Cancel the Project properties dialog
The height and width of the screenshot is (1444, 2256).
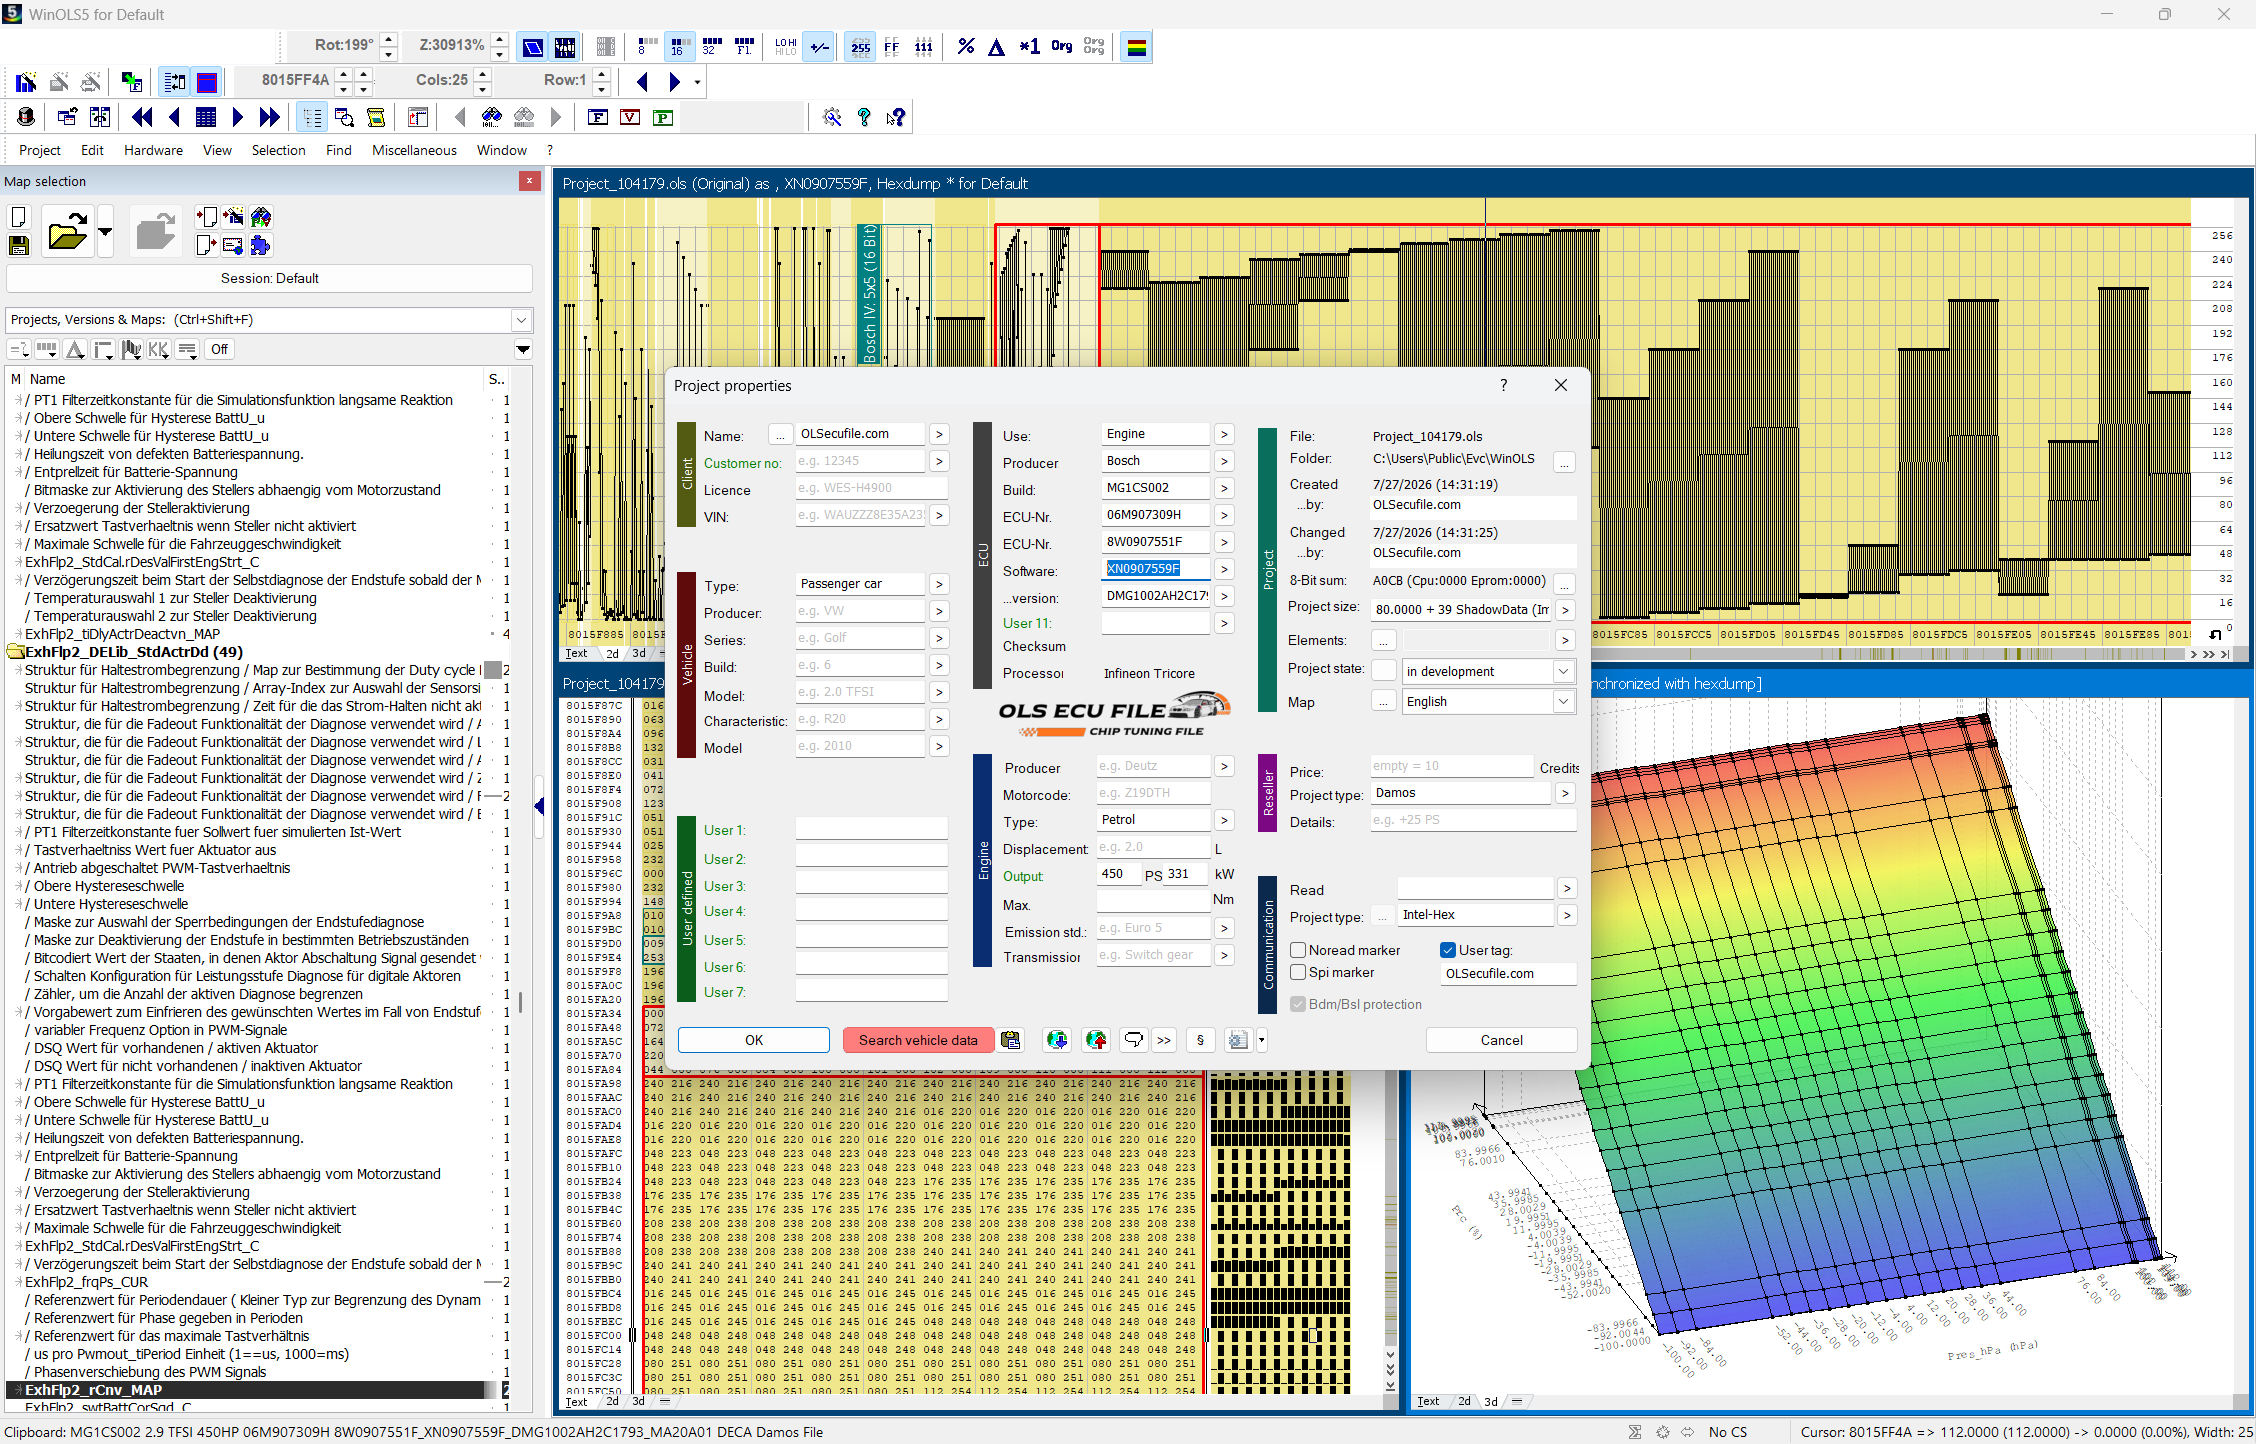pos(1501,1040)
